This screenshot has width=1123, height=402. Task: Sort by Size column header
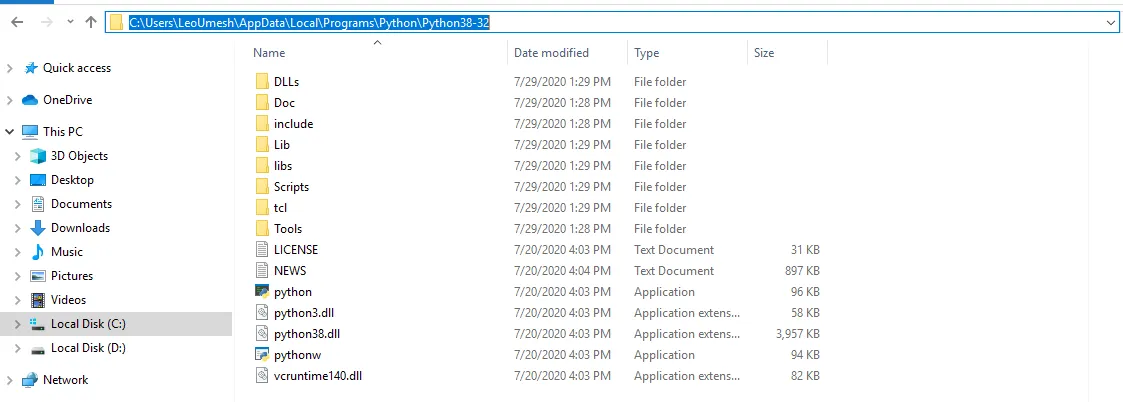click(x=763, y=53)
